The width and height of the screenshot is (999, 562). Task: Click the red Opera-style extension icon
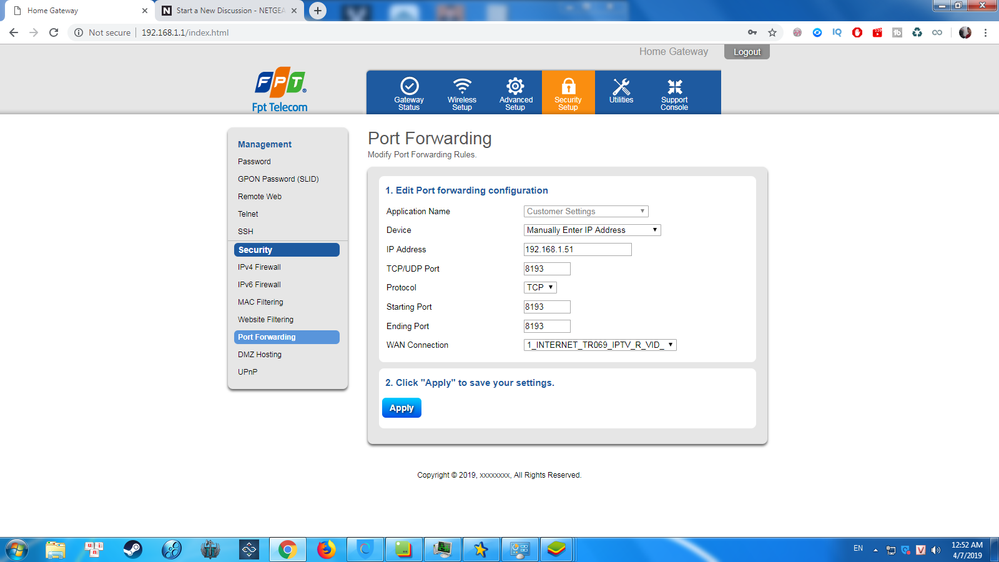[857, 32]
